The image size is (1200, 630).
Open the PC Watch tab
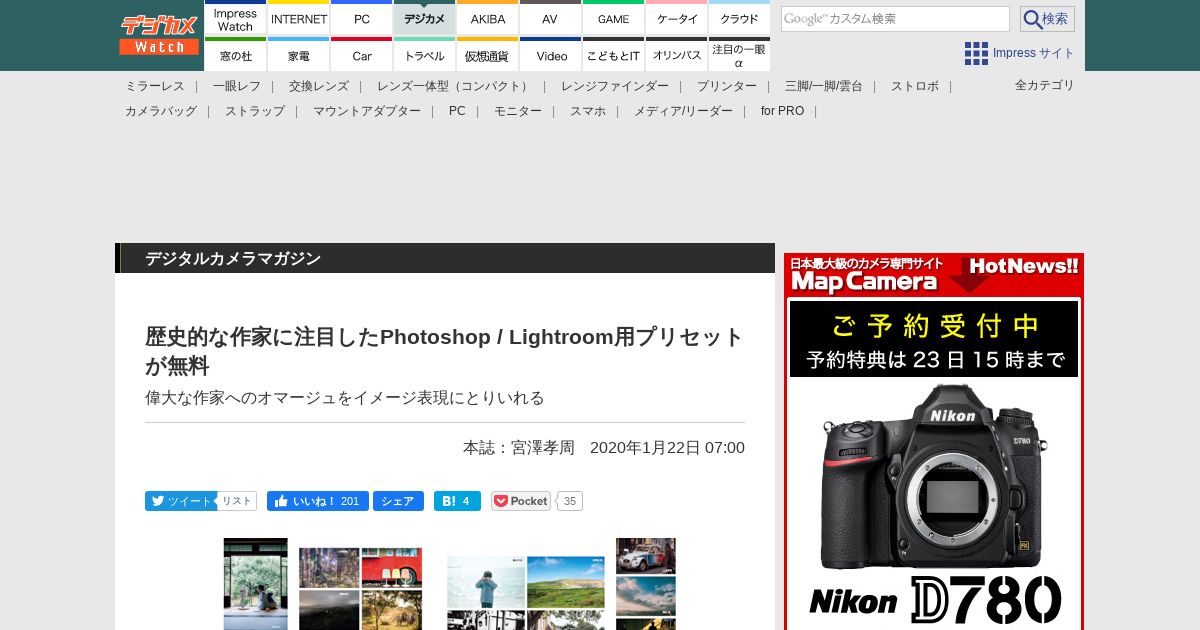[362, 18]
